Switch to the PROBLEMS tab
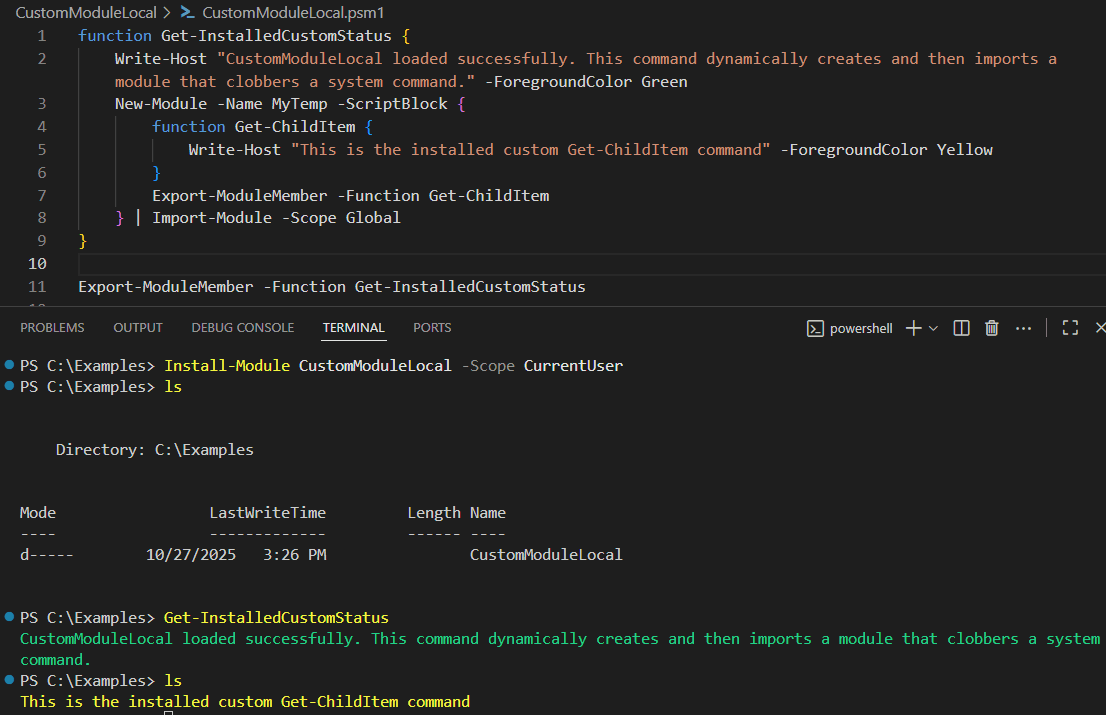Viewport: 1106px width, 715px height. (52, 327)
